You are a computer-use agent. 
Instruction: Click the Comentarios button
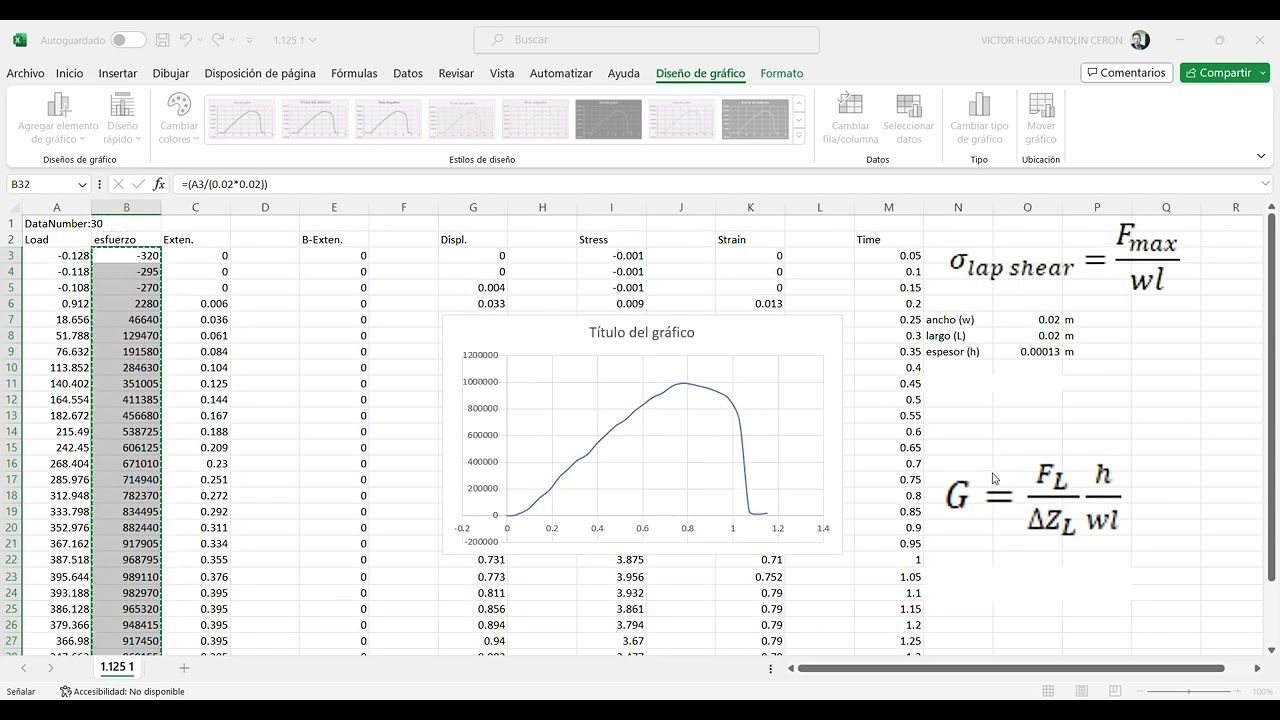(1125, 73)
